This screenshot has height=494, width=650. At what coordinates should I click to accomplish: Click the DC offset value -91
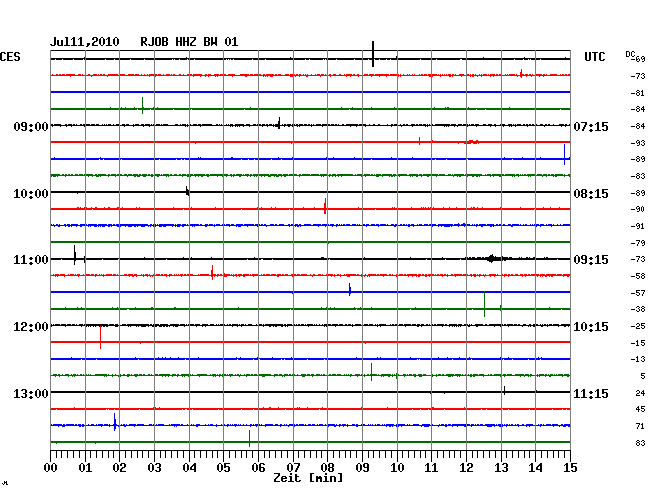tap(638, 226)
